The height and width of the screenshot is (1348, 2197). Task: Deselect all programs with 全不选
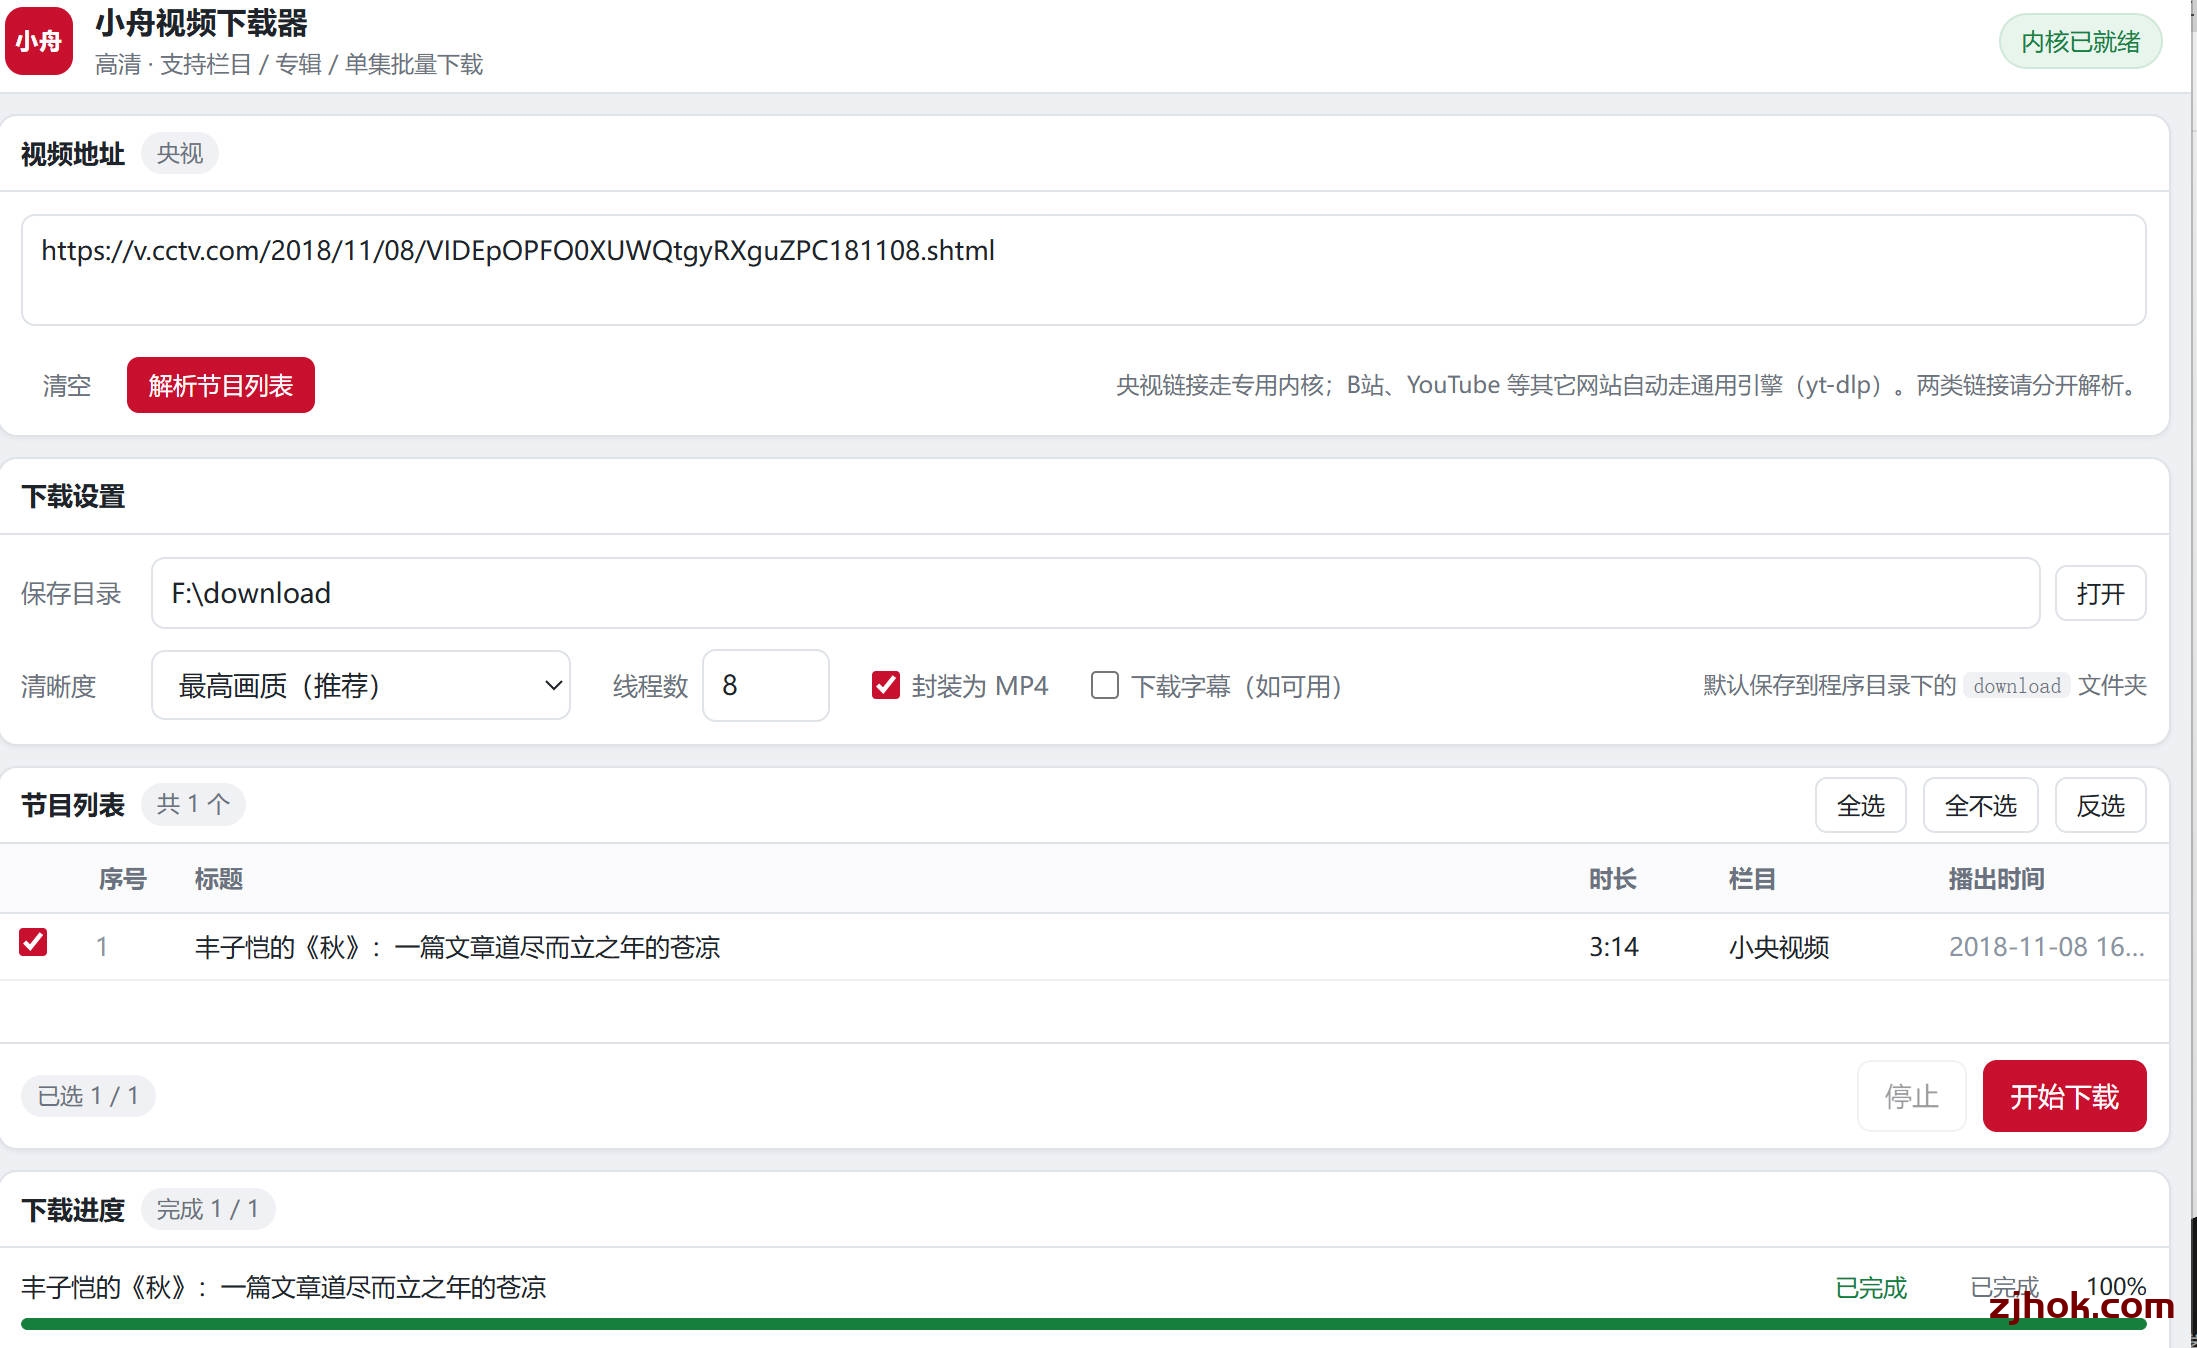click(1980, 805)
